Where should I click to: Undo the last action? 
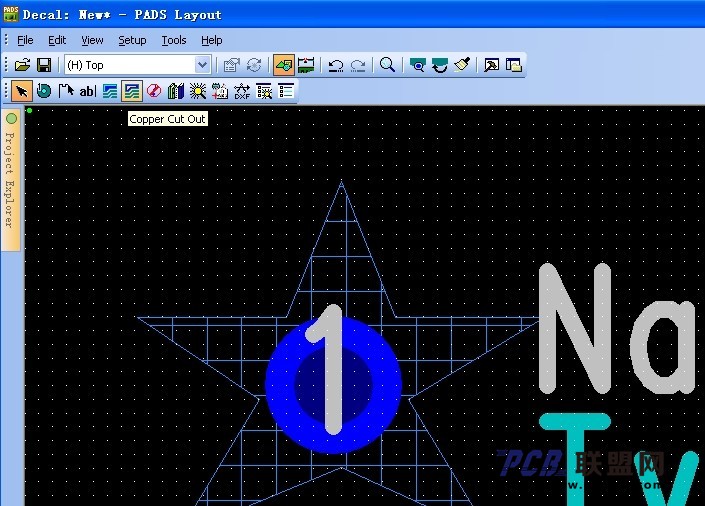coord(335,65)
